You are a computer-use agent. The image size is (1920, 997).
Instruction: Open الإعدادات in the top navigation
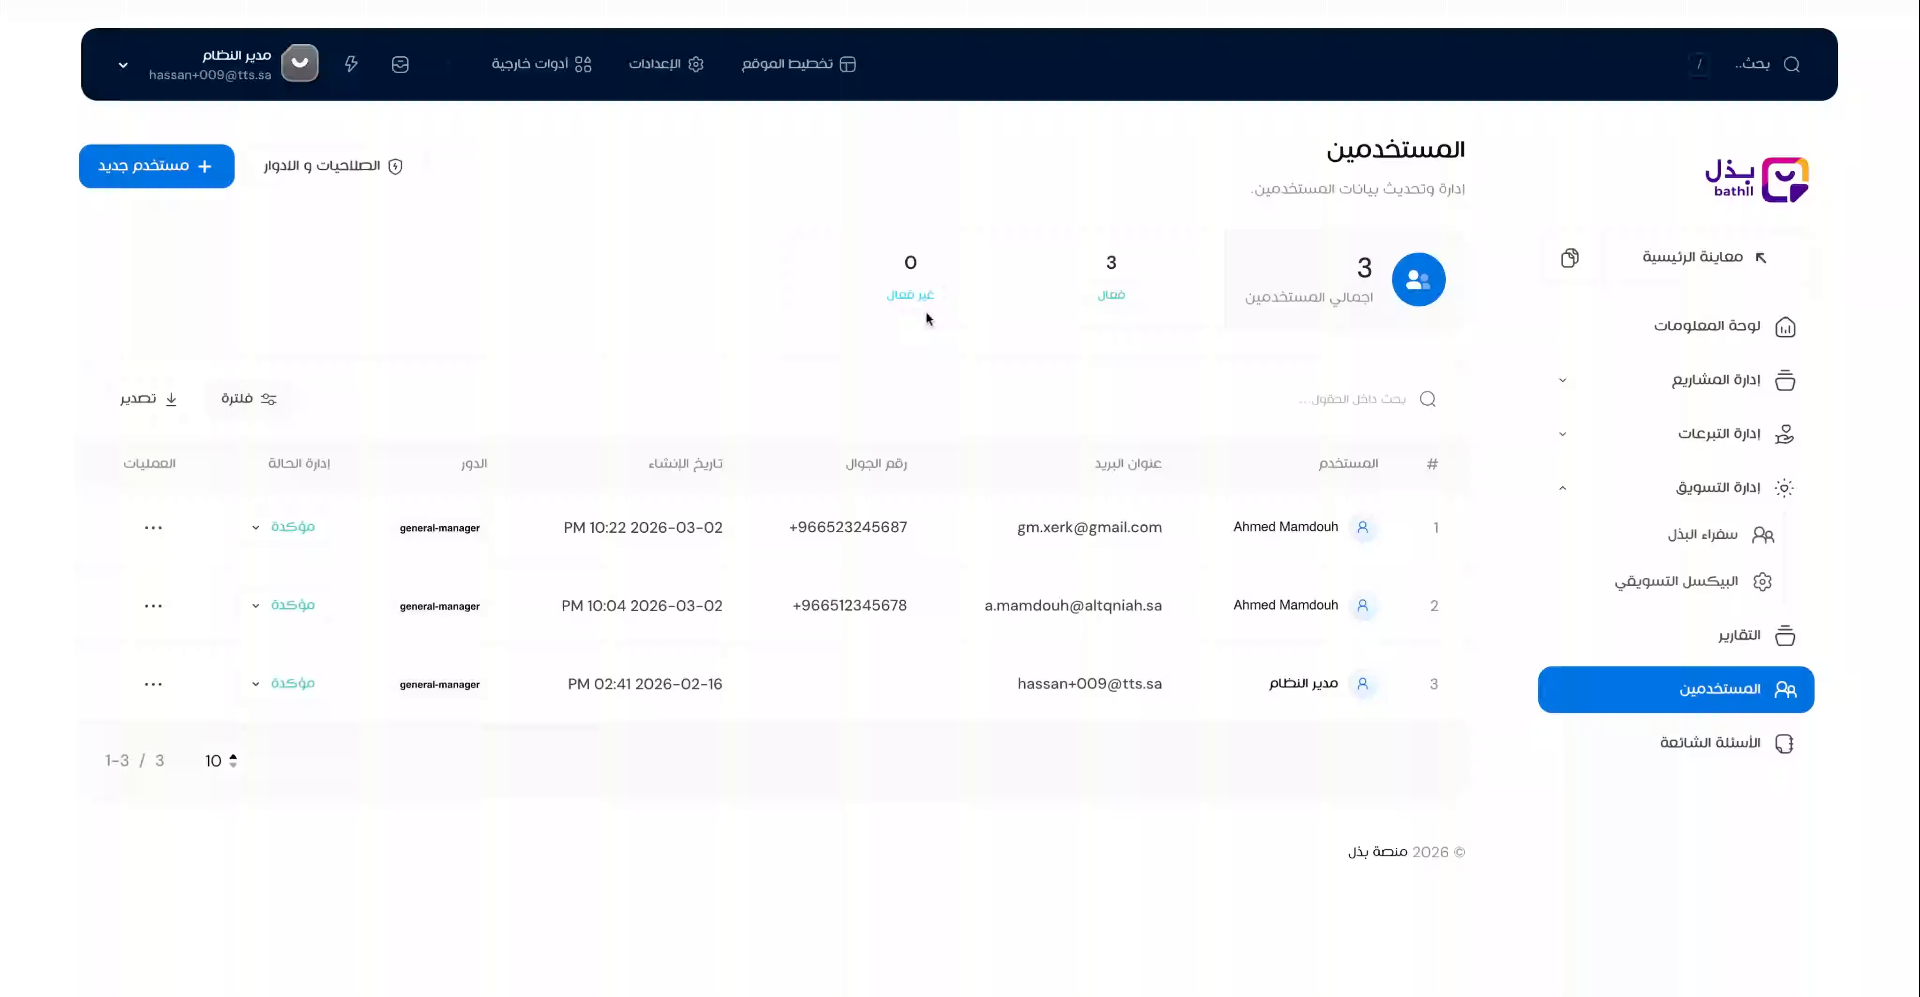coord(666,64)
